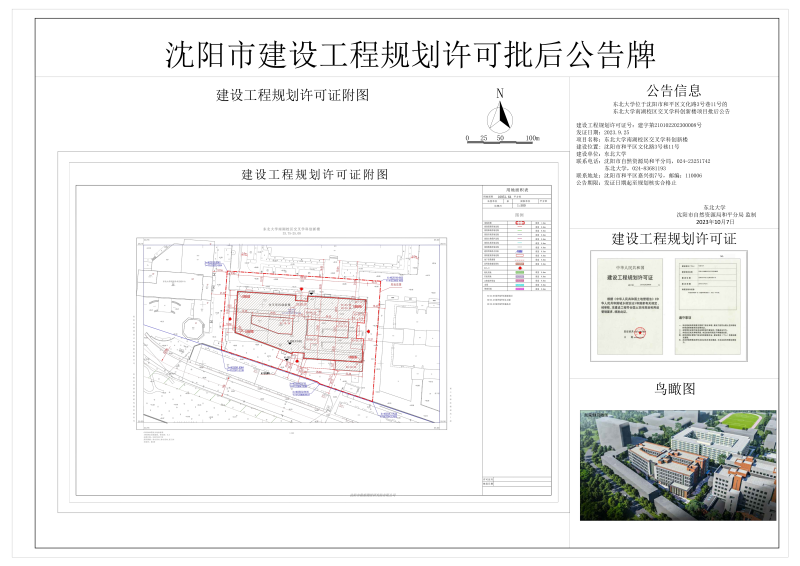Click the bird's-eye view rendering image
800x566 pixels.
[x=678, y=465]
